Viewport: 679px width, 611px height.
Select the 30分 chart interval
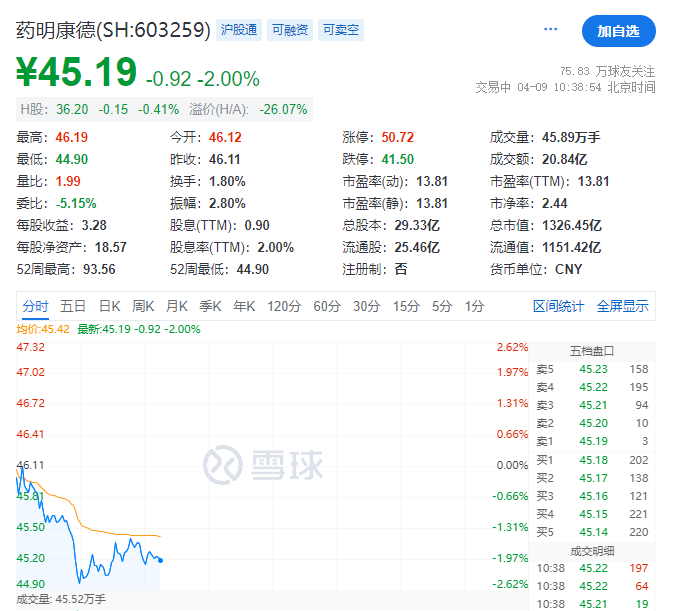366,307
